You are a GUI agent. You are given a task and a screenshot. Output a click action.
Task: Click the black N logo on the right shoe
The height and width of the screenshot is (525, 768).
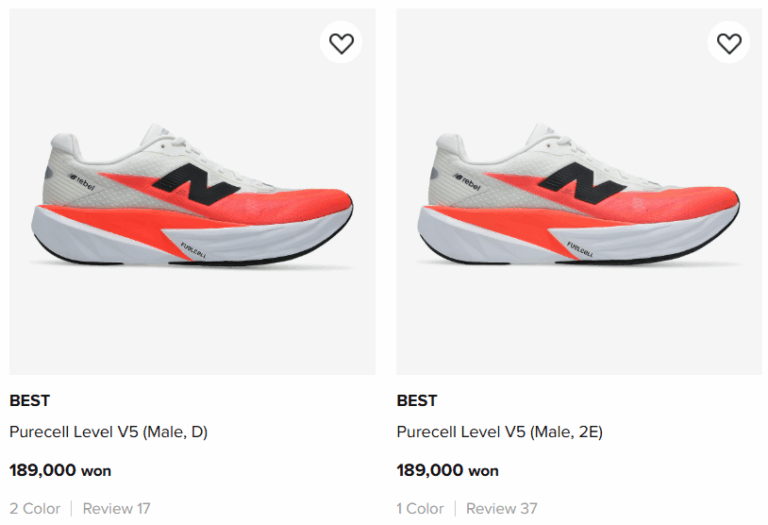[584, 183]
